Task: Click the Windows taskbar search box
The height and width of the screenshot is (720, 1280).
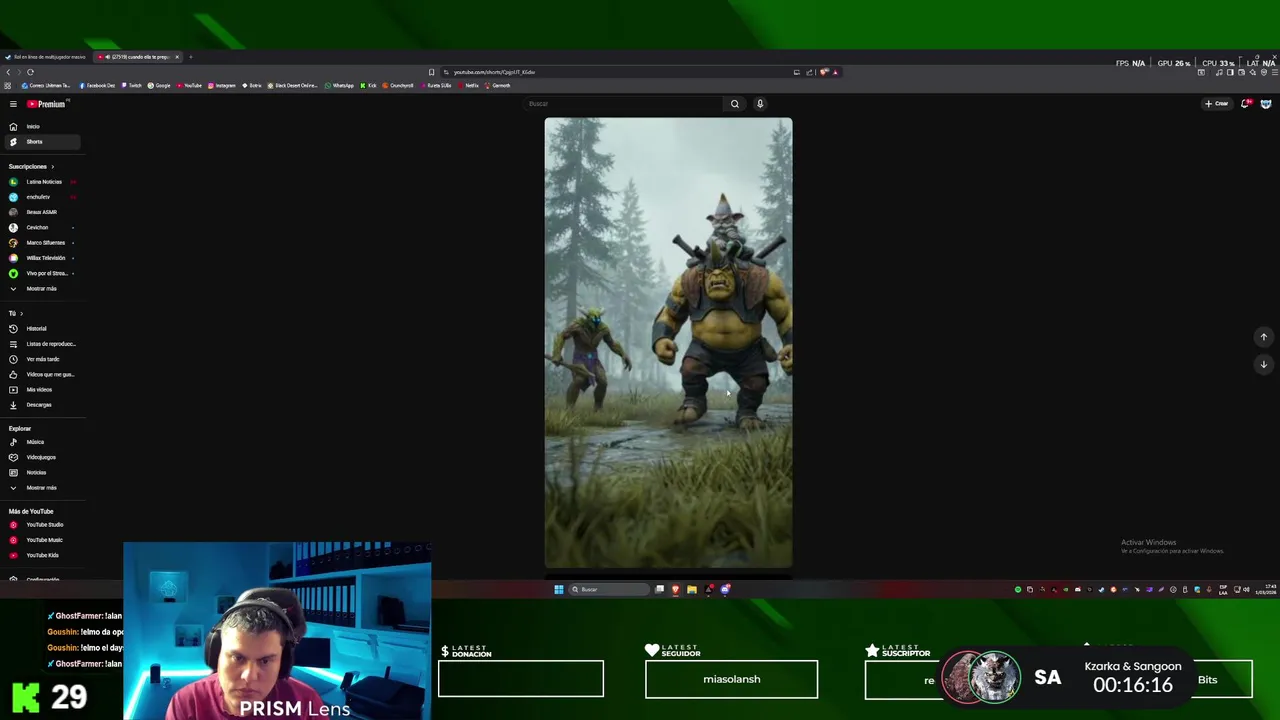Action: click(609, 589)
